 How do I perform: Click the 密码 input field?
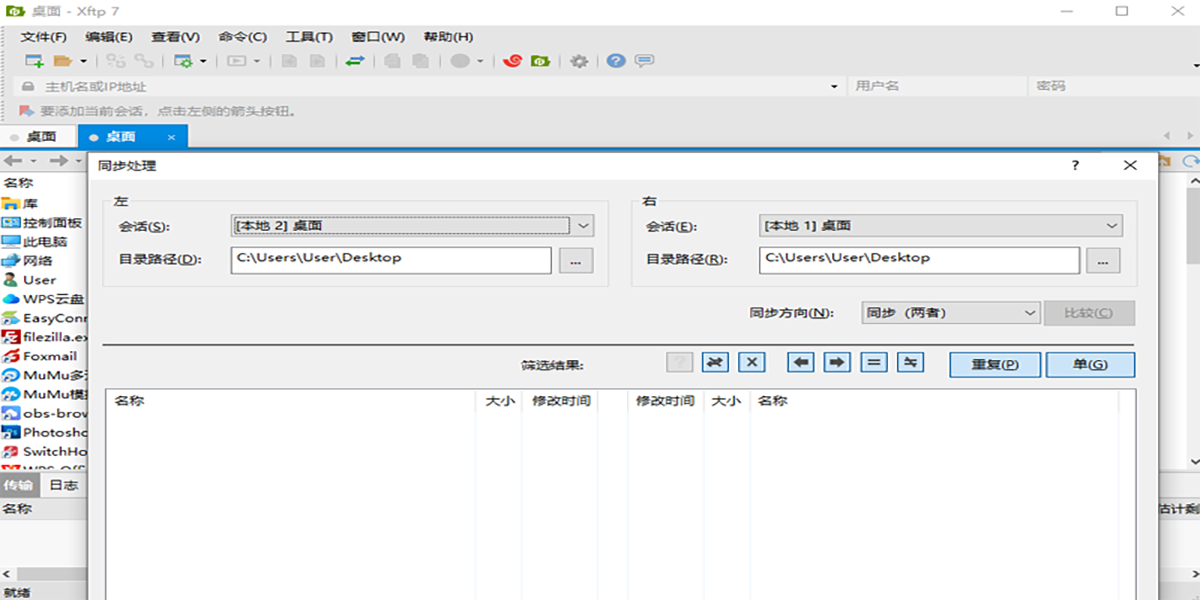click(1112, 87)
